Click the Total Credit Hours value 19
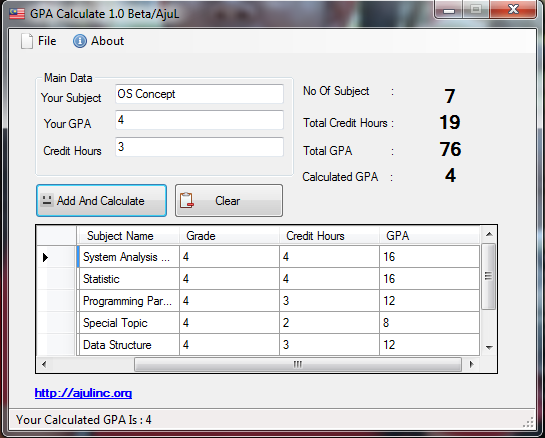This screenshot has width=545, height=438. [450, 122]
